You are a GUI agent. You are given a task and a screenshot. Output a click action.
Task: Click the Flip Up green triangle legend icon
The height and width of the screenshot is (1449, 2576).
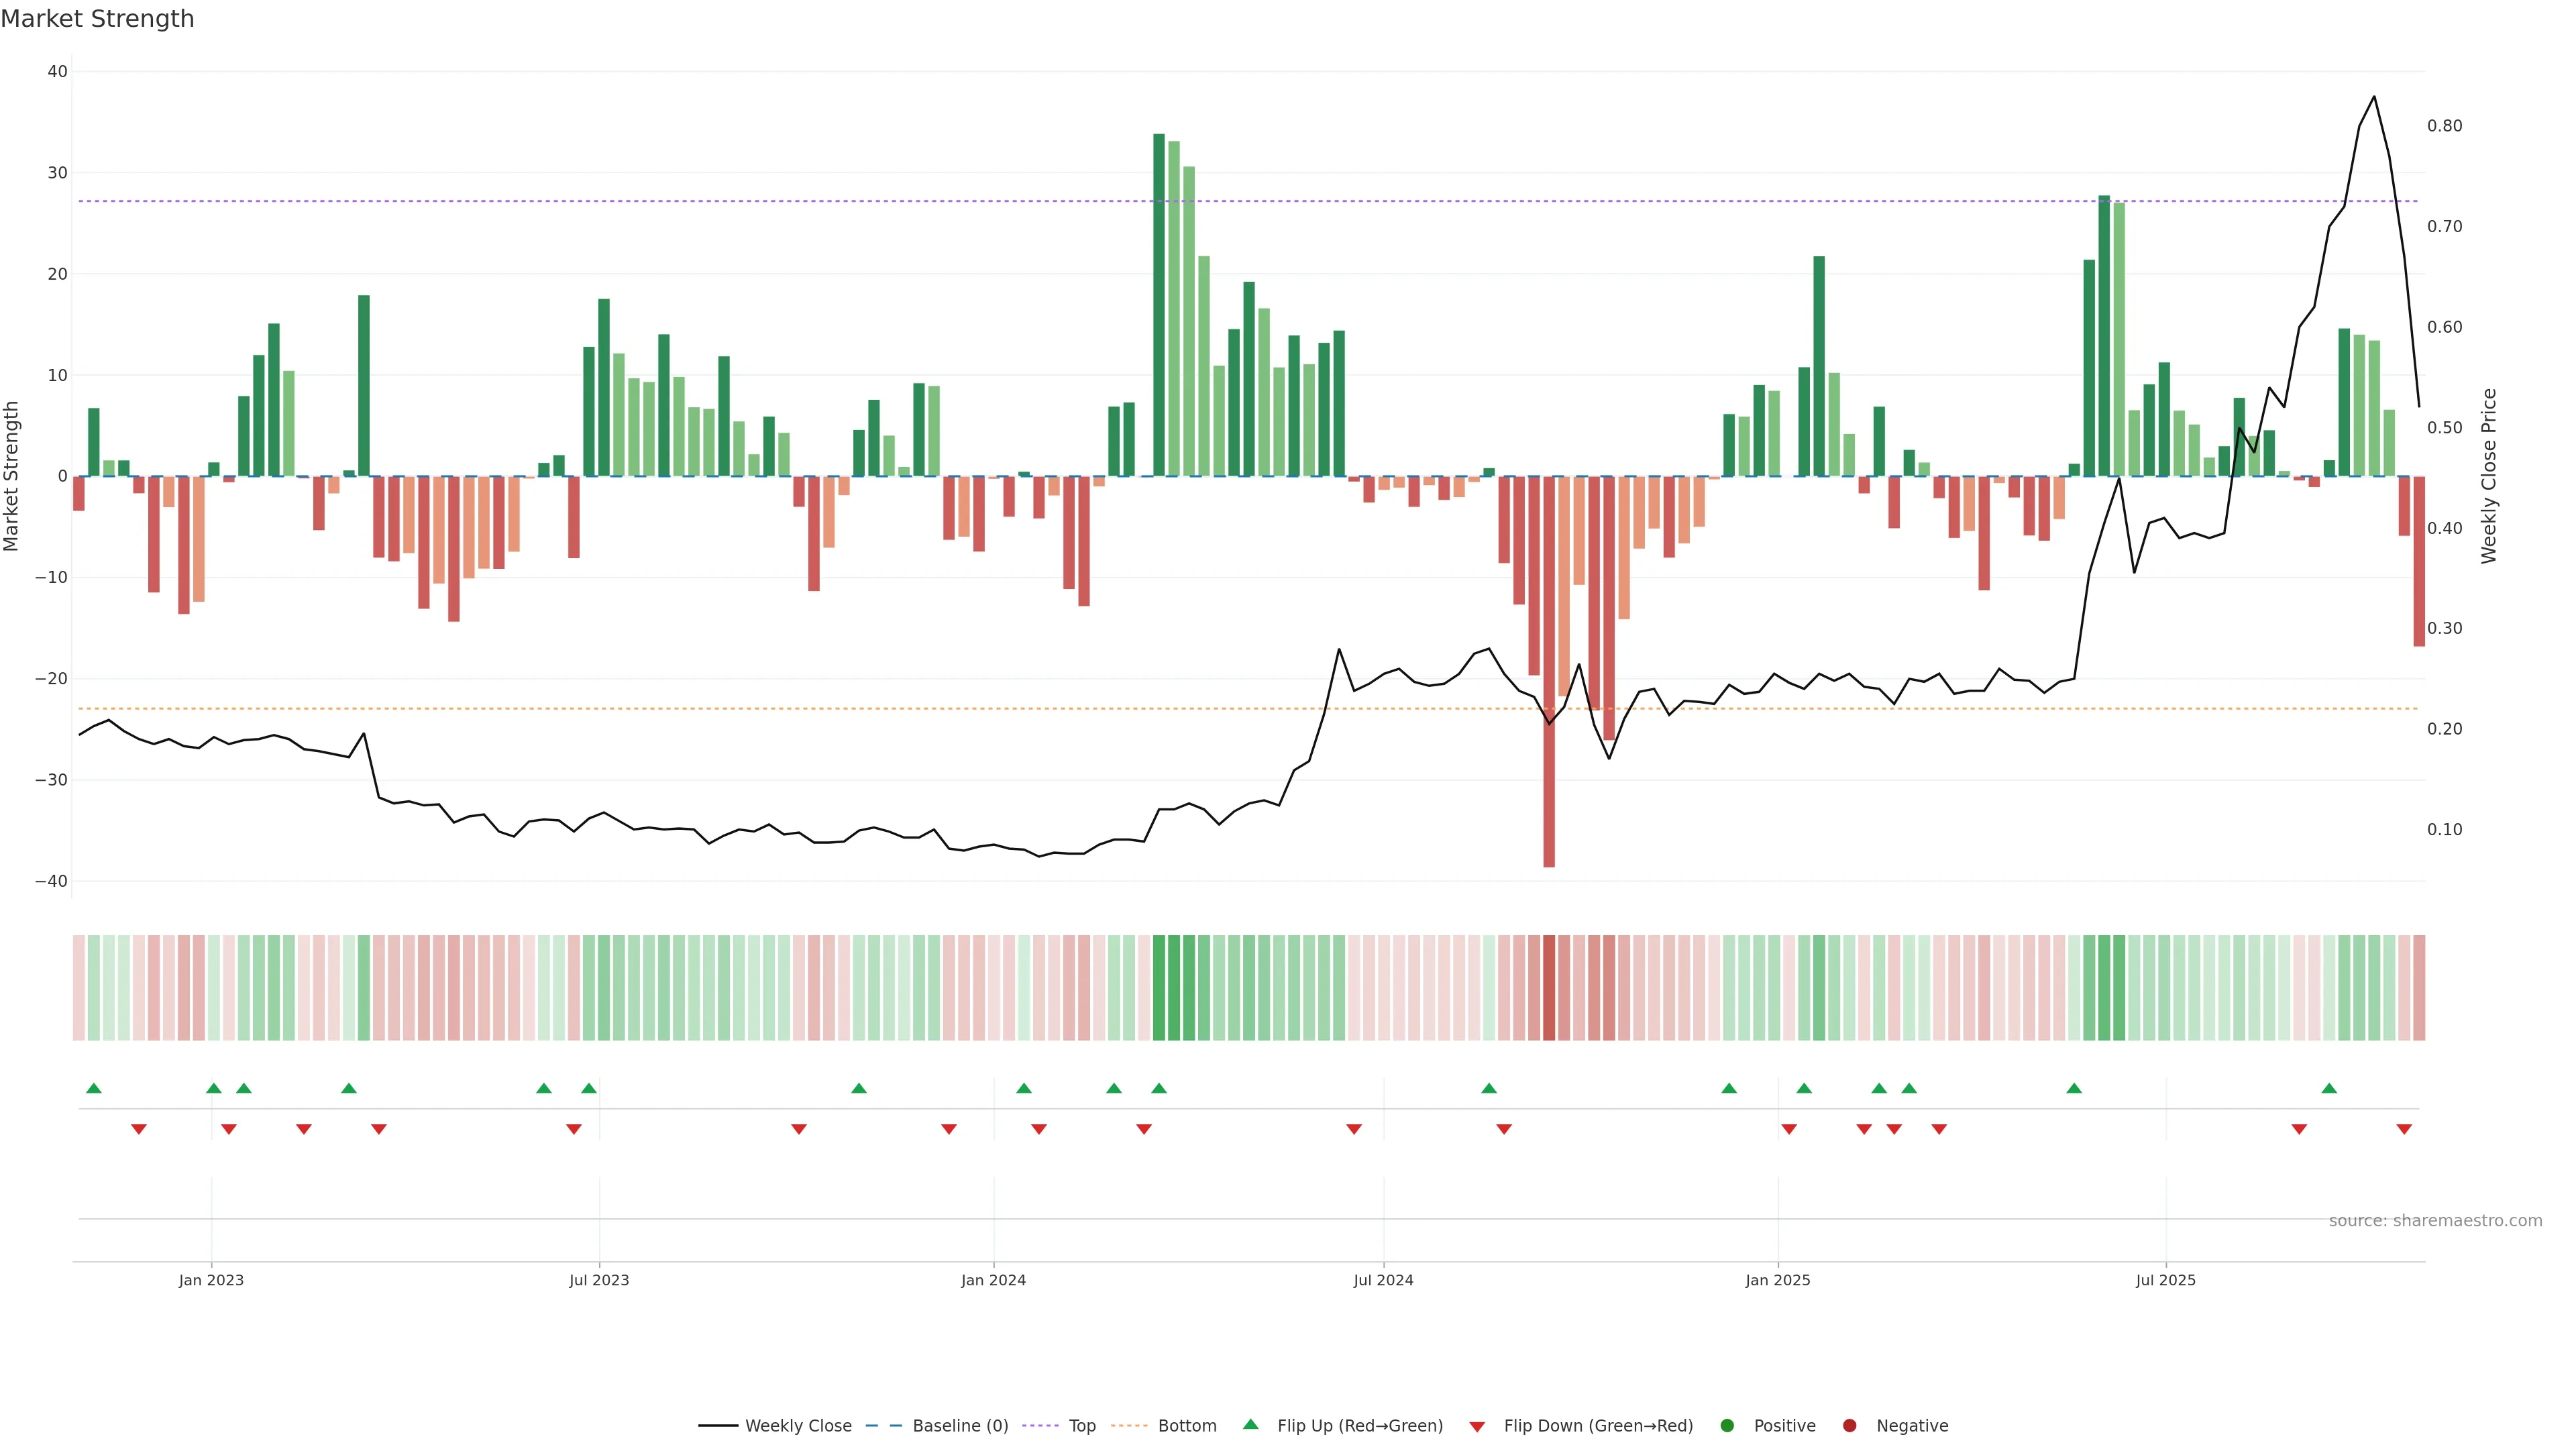1250,1425
